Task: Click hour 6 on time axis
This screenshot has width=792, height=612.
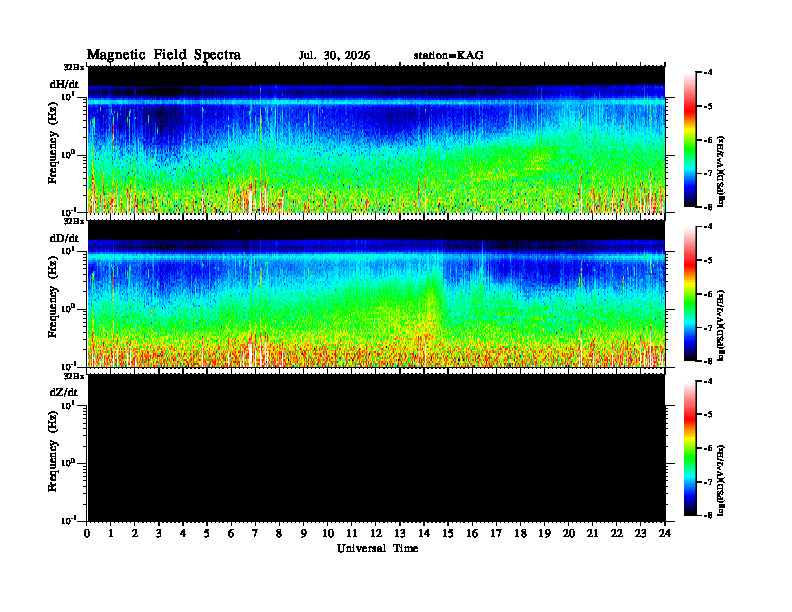Action: pos(231,534)
